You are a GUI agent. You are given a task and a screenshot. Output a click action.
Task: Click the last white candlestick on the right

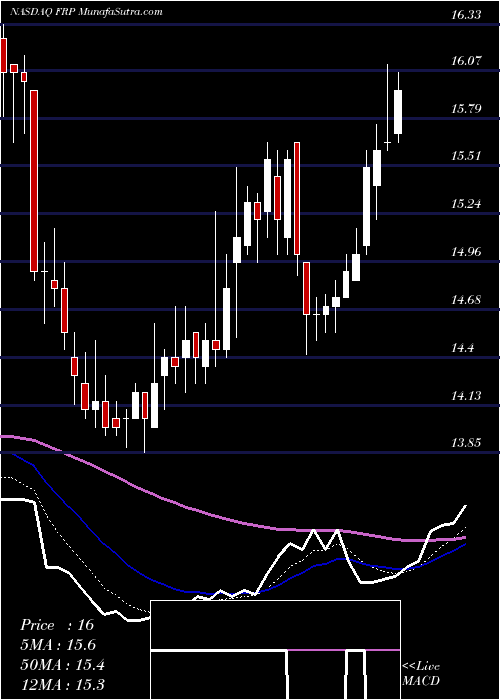[x=398, y=112]
